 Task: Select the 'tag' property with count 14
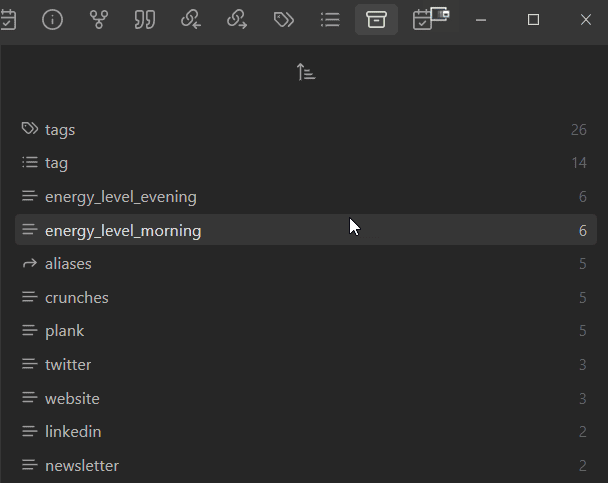coord(306,163)
